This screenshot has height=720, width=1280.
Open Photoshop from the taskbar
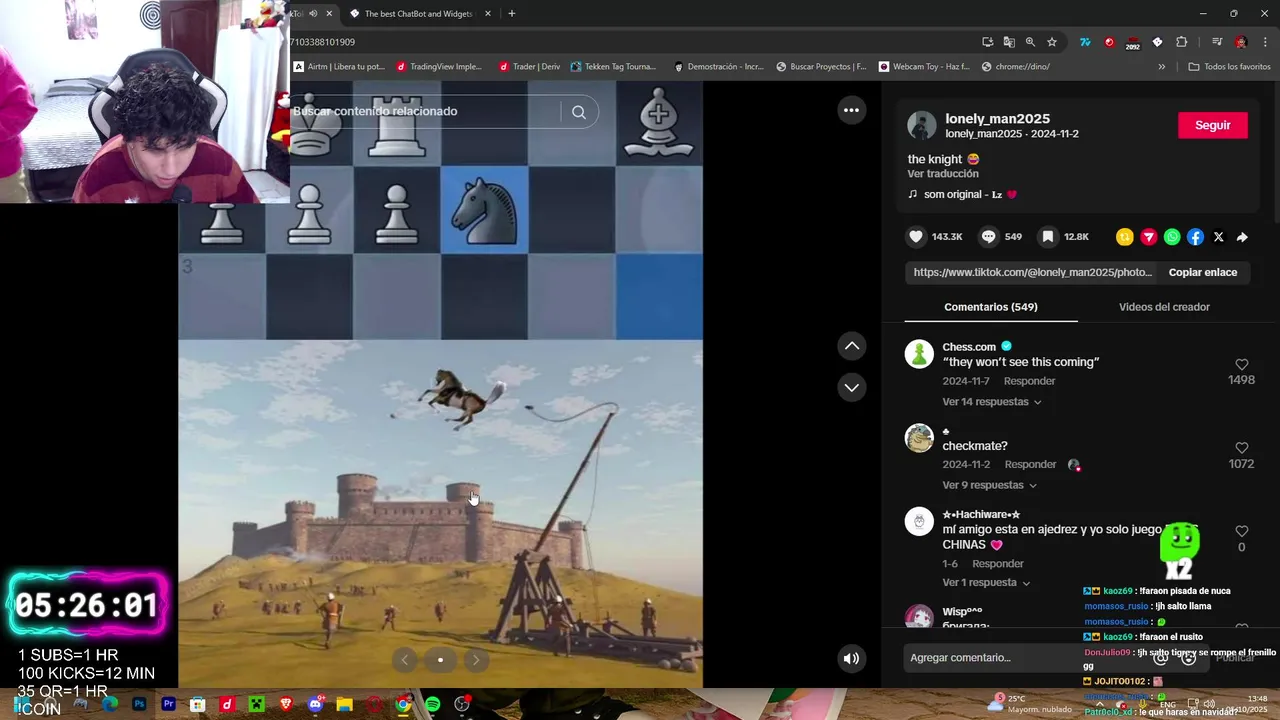click(x=139, y=704)
